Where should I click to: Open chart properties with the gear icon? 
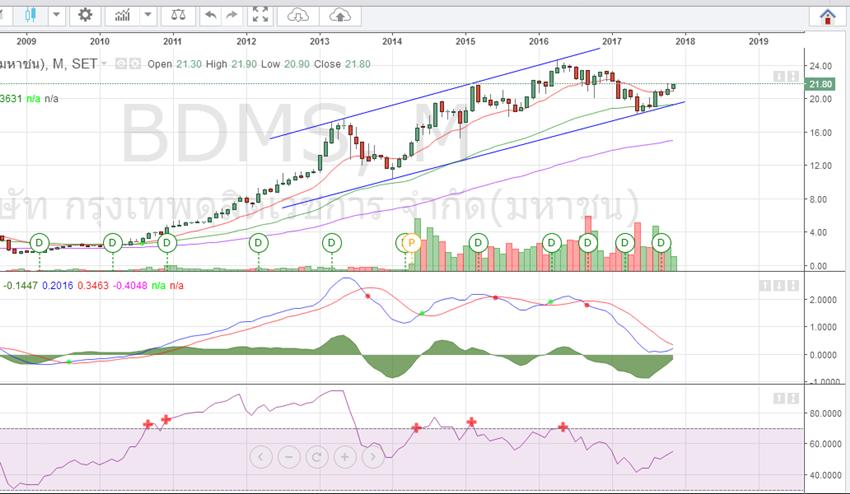point(85,15)
